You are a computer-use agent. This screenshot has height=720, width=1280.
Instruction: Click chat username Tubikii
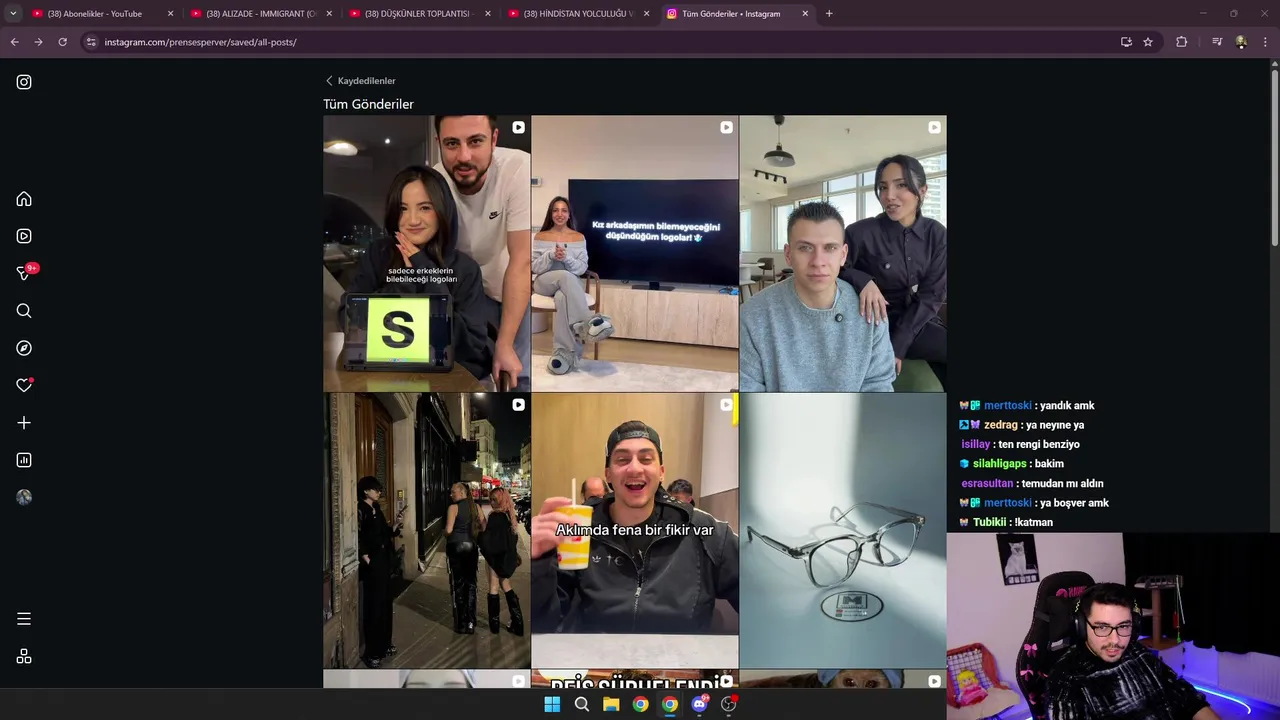tap(990, 522)
